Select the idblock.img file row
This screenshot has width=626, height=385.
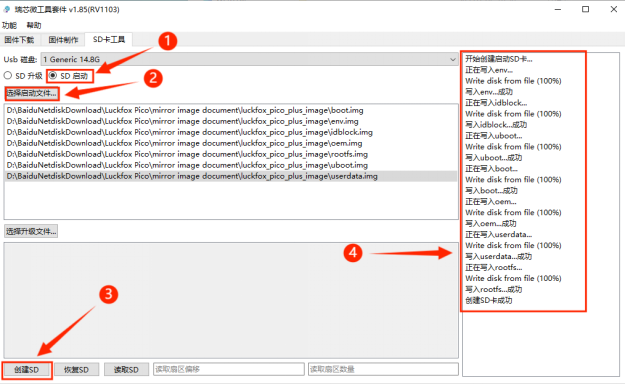click(231, 132)
